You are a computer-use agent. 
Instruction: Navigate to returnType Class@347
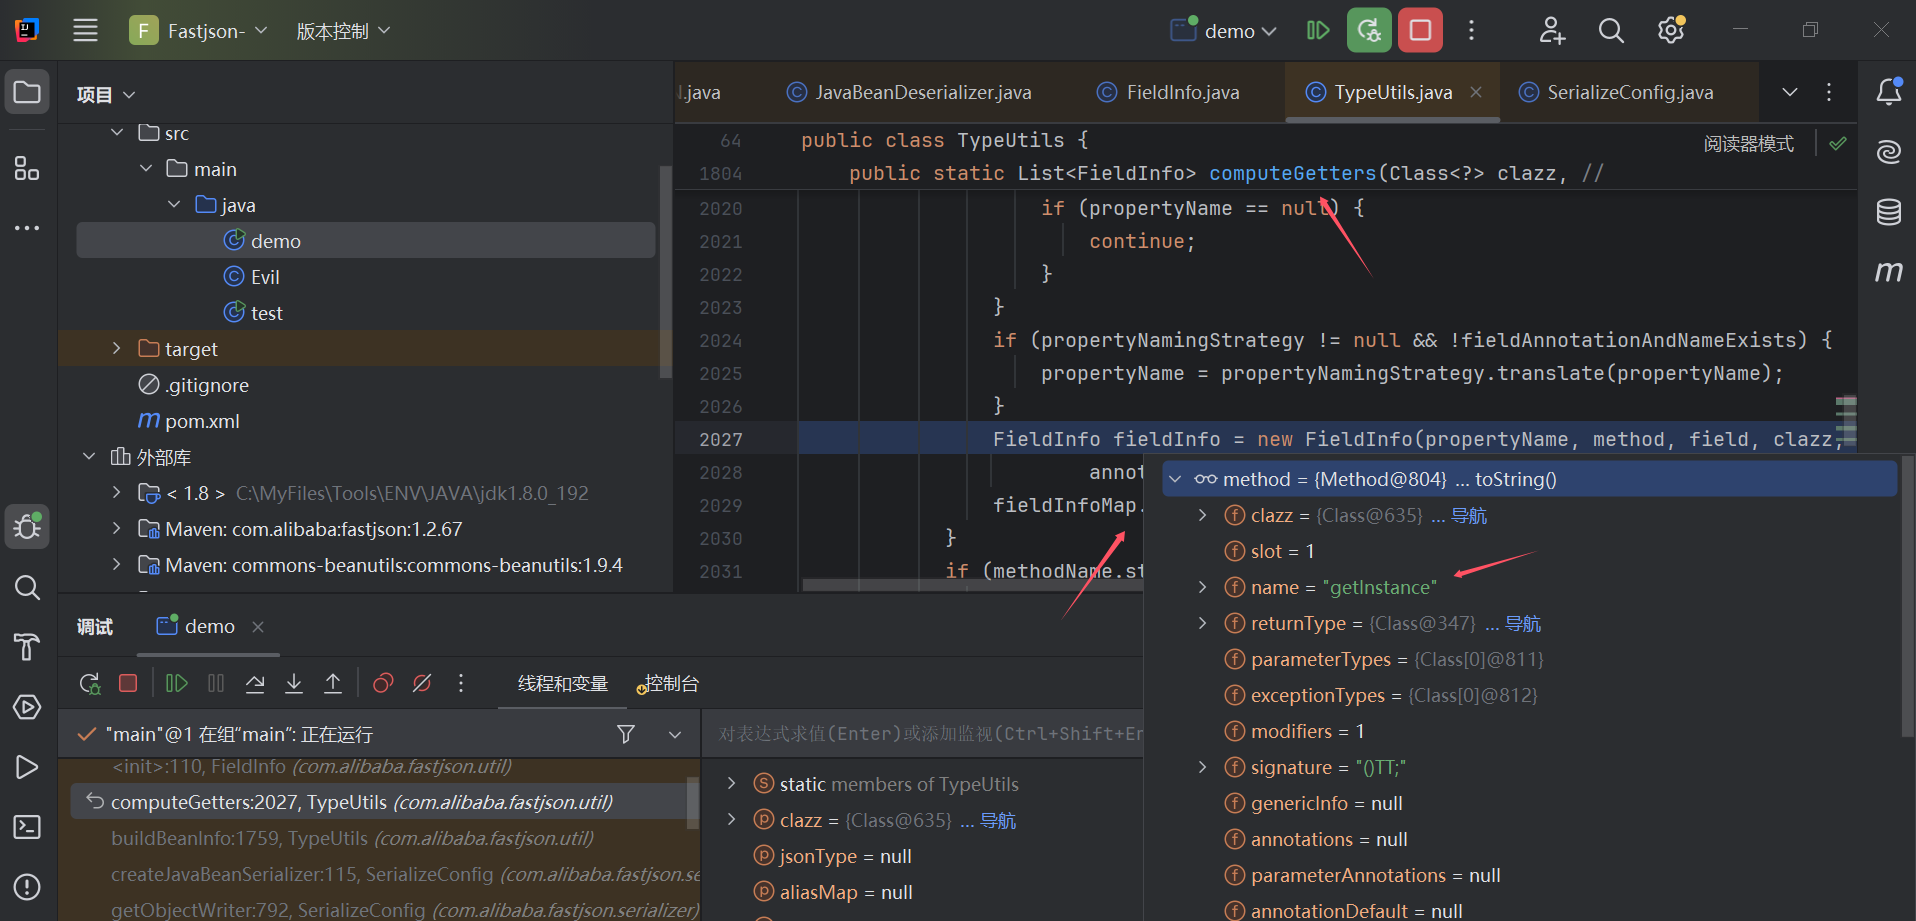[x=1523, y=624]
